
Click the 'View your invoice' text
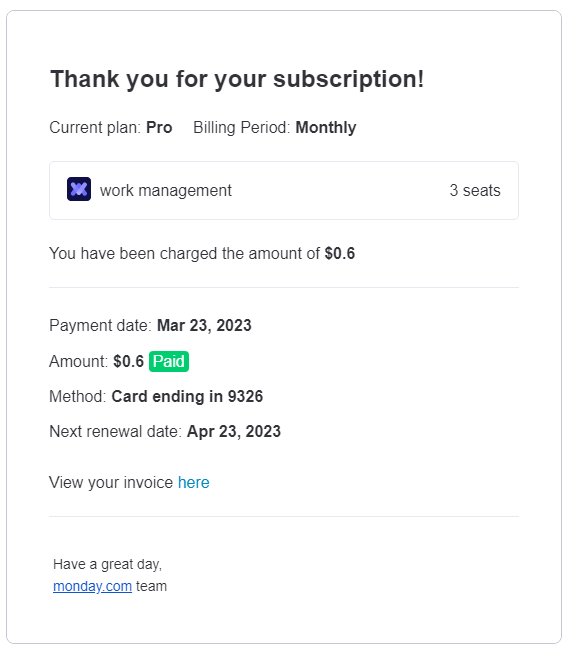[x=111, y=482]
